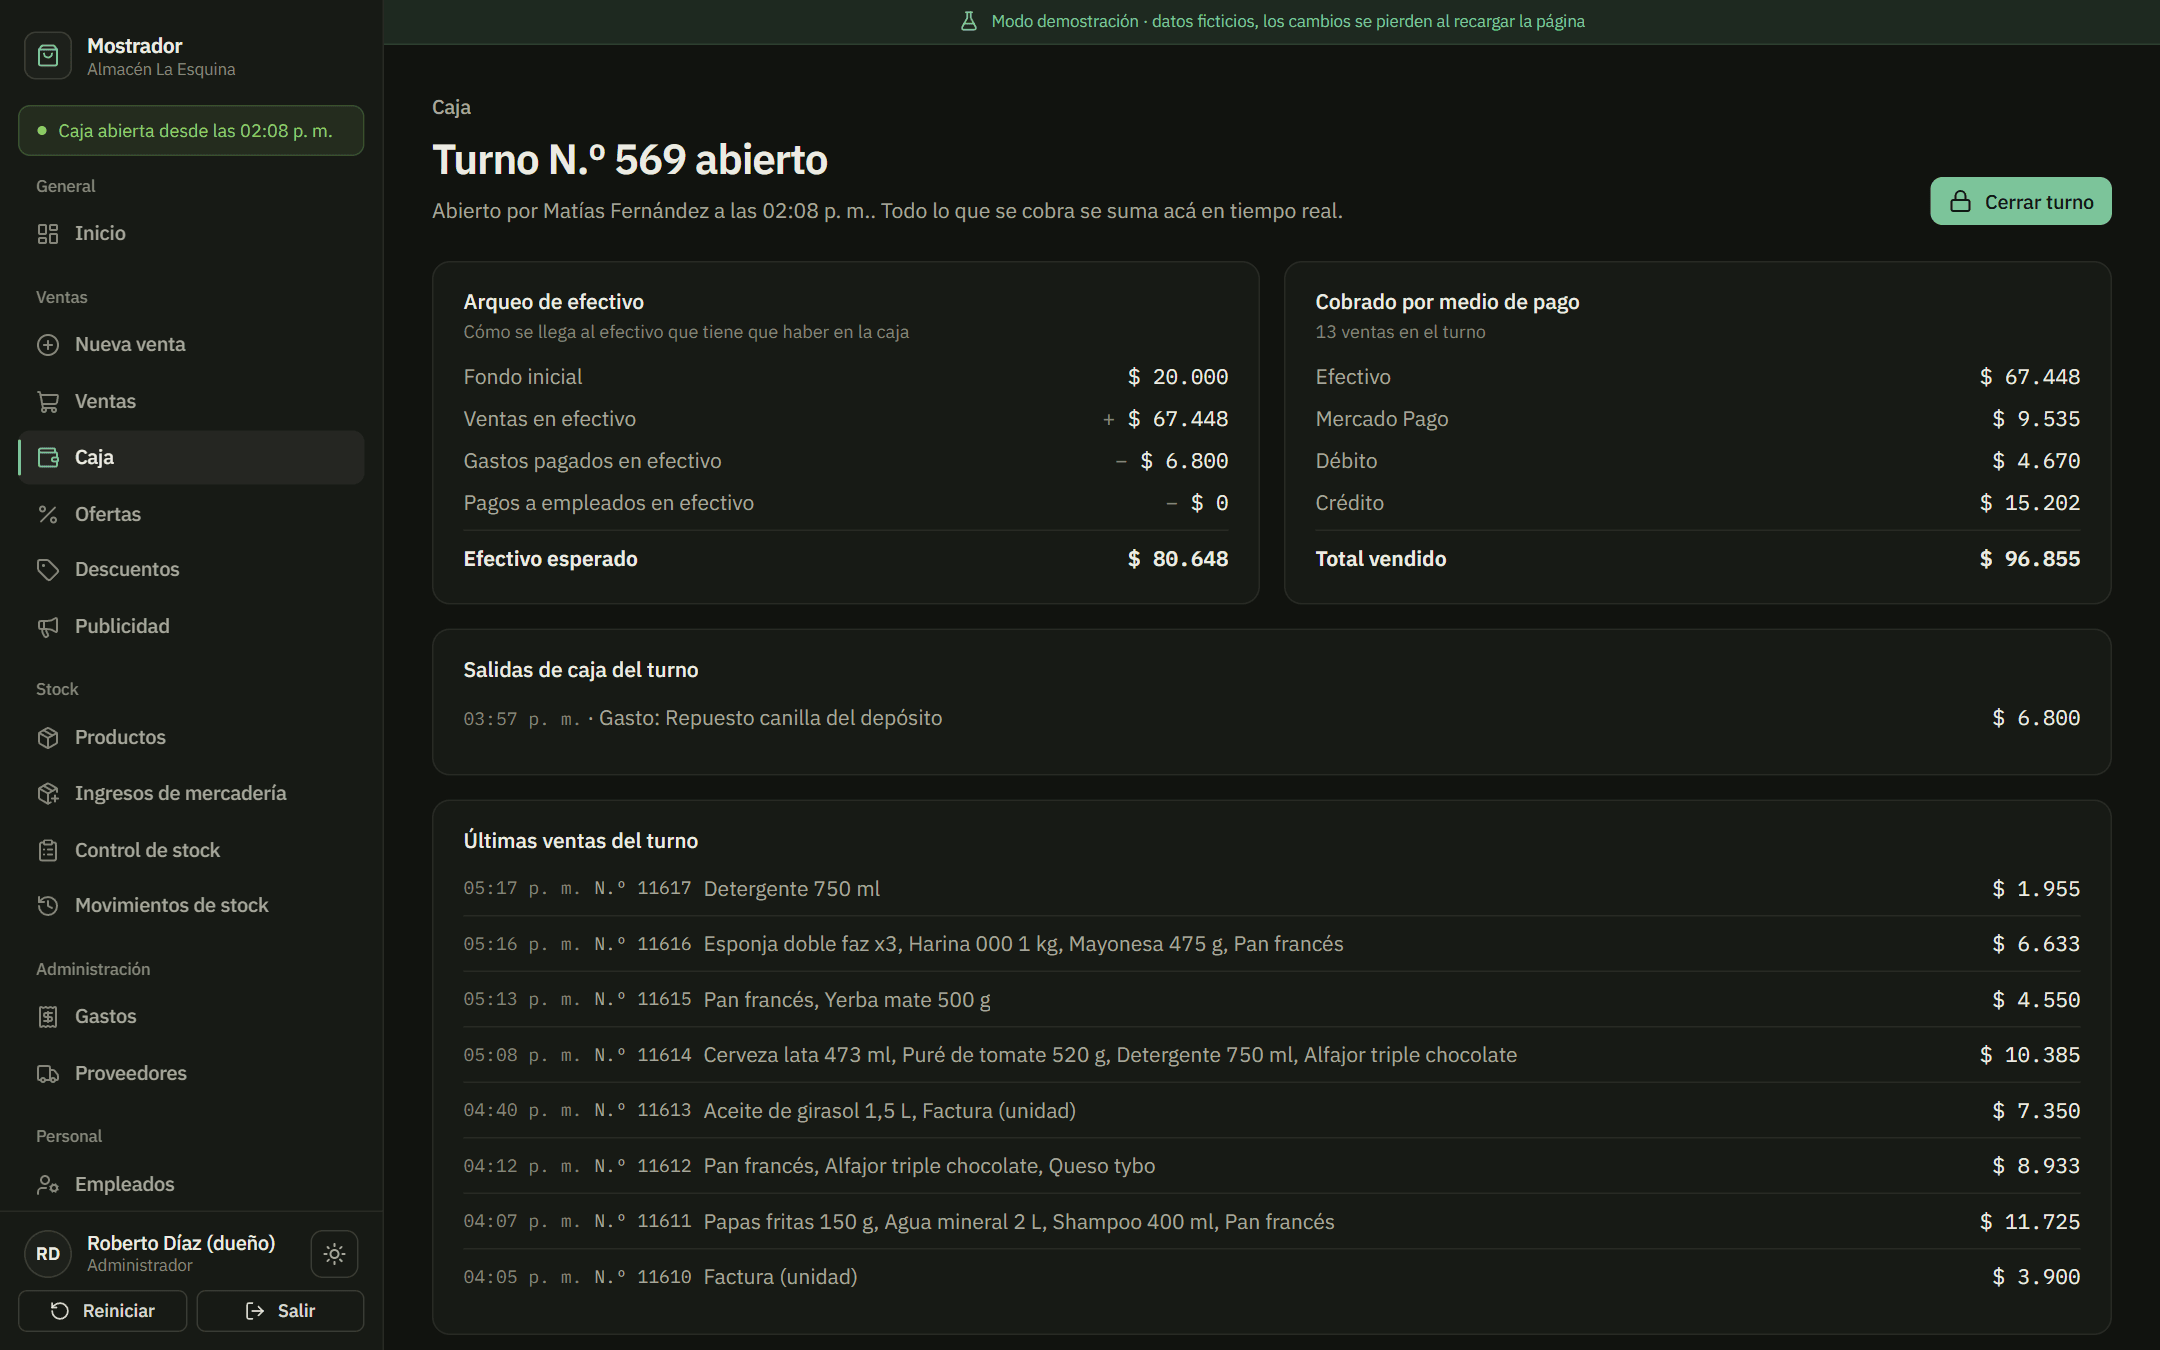Open the Inicio menu item
Screen dimensions: 2160x1350
click(191, 233)
